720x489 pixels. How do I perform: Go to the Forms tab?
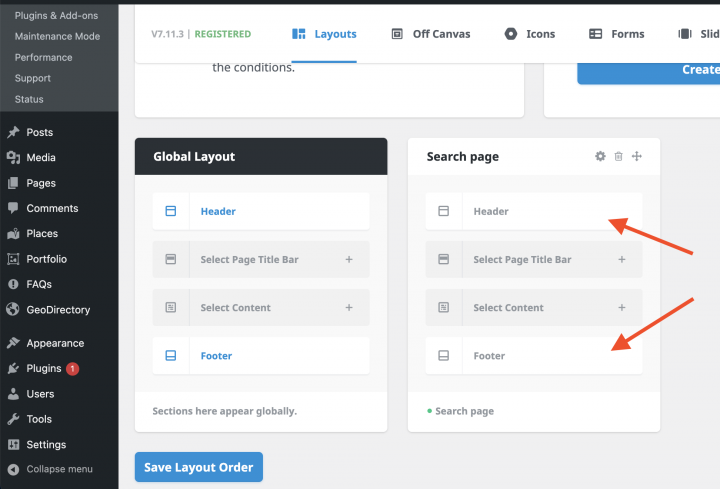pos(617,34)
